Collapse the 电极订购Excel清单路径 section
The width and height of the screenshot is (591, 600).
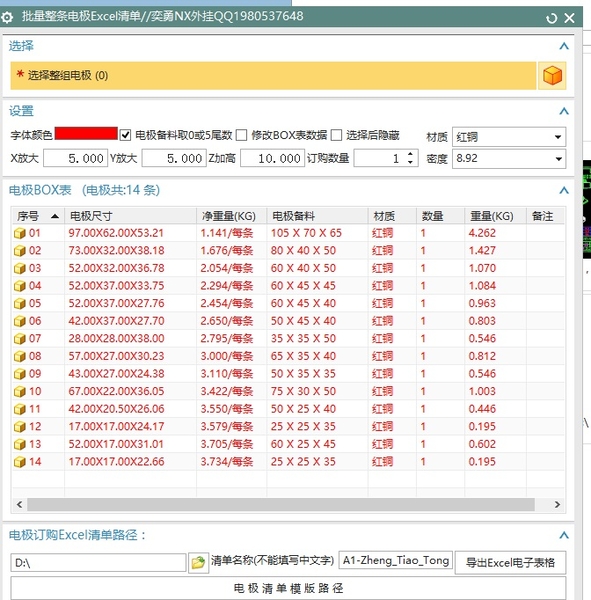[x=563, y=535]
